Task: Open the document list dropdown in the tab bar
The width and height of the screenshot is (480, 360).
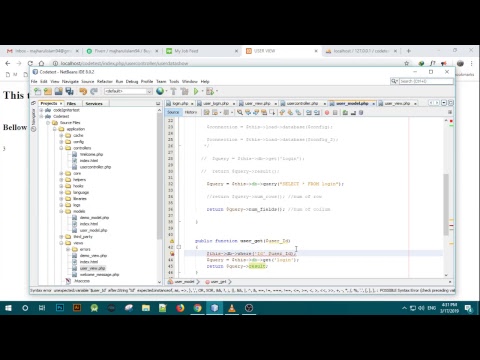Action: tap(444, 103)
